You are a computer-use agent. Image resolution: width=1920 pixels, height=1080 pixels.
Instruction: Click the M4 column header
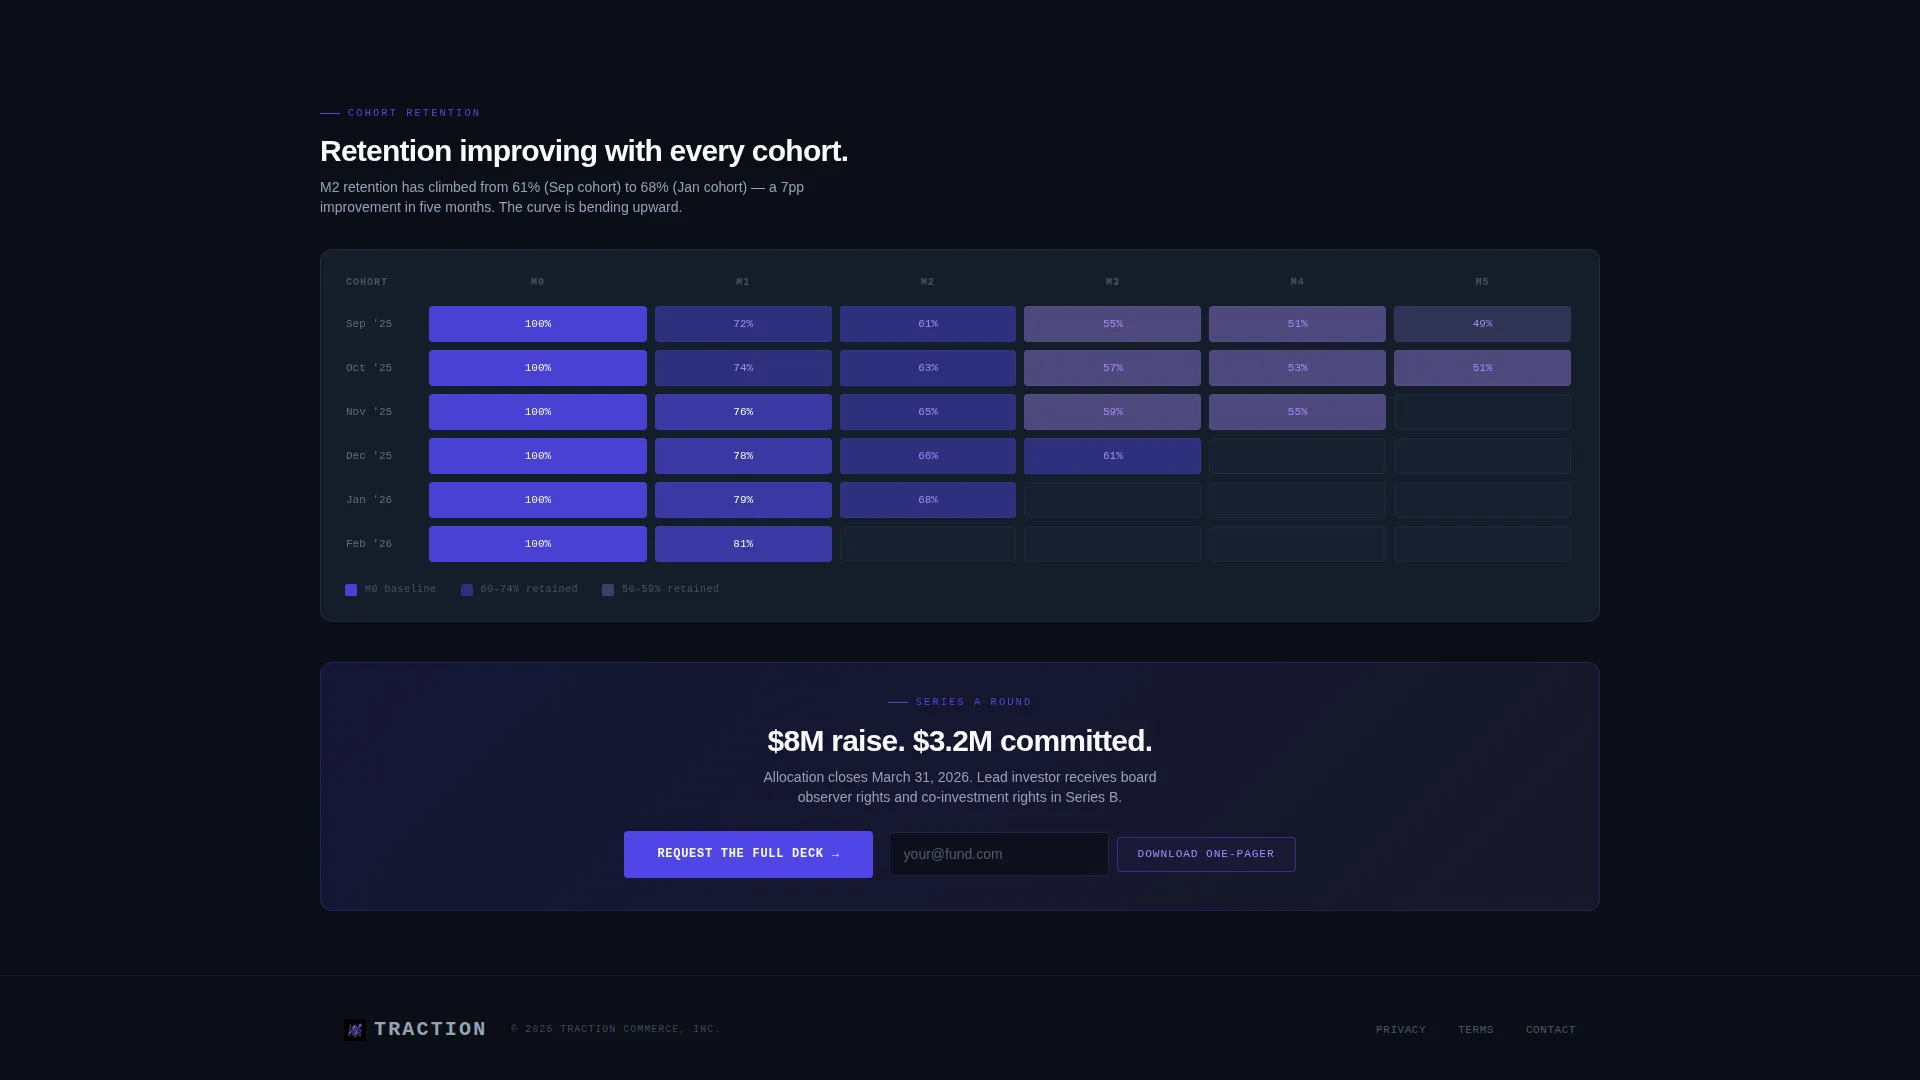point(1297,282)
